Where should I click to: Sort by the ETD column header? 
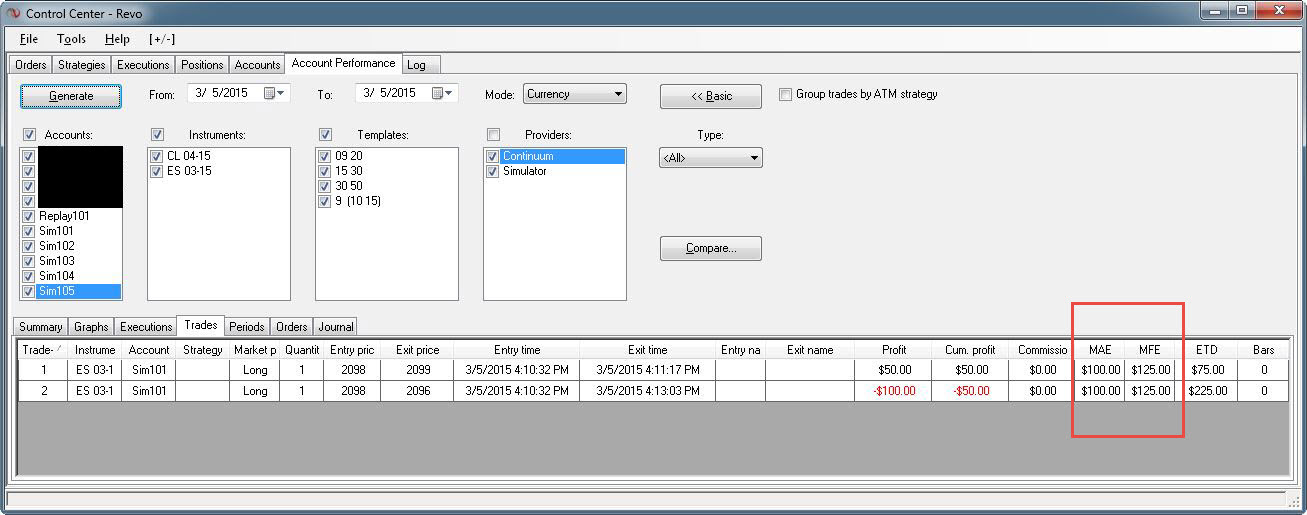(1207, 350)
